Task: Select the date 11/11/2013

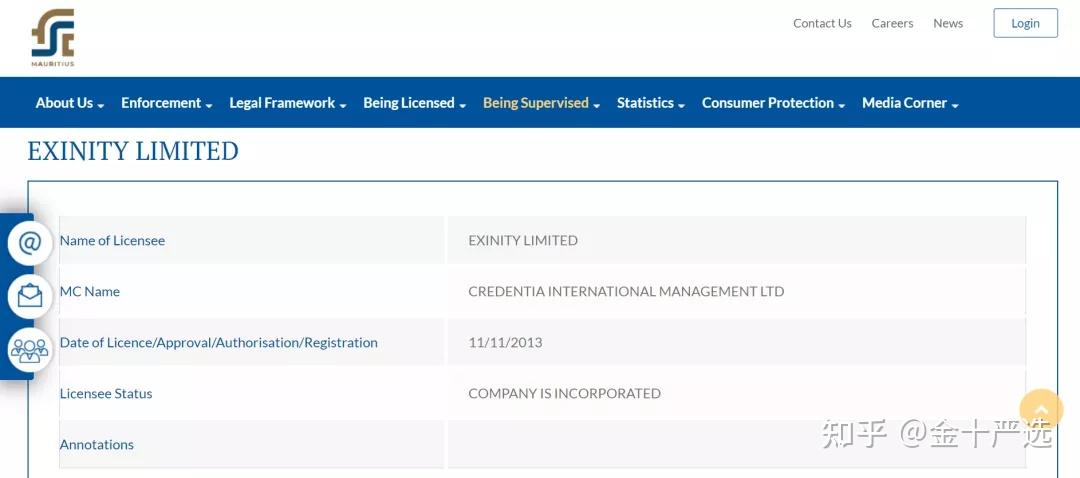Action: click(x=505, y=342)
